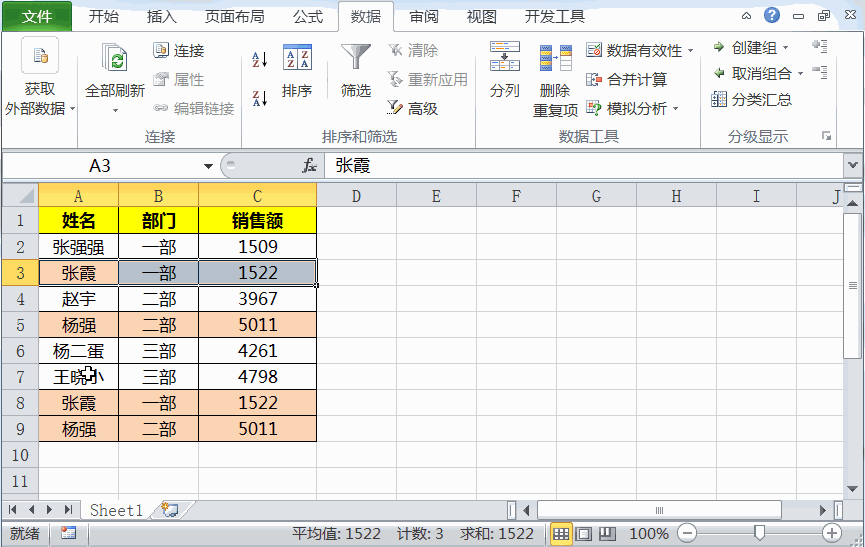865x547 pixels.
Task: Insert a new worksheet tab icon
Action: point(170,510)
